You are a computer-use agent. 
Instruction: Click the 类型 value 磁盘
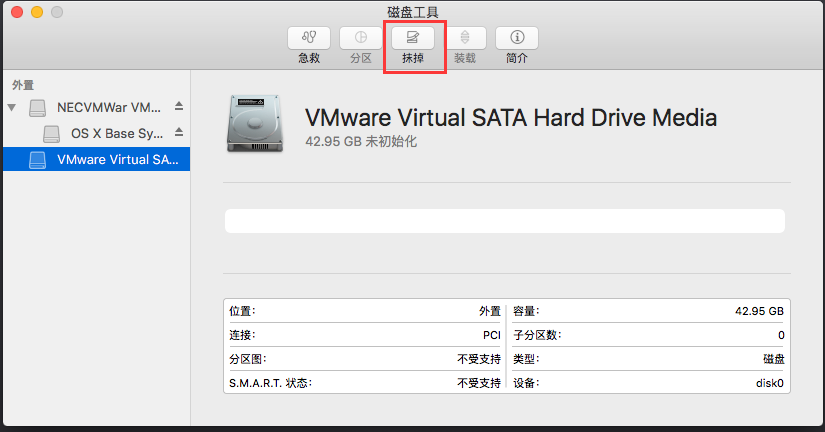(x=773, y=359)
